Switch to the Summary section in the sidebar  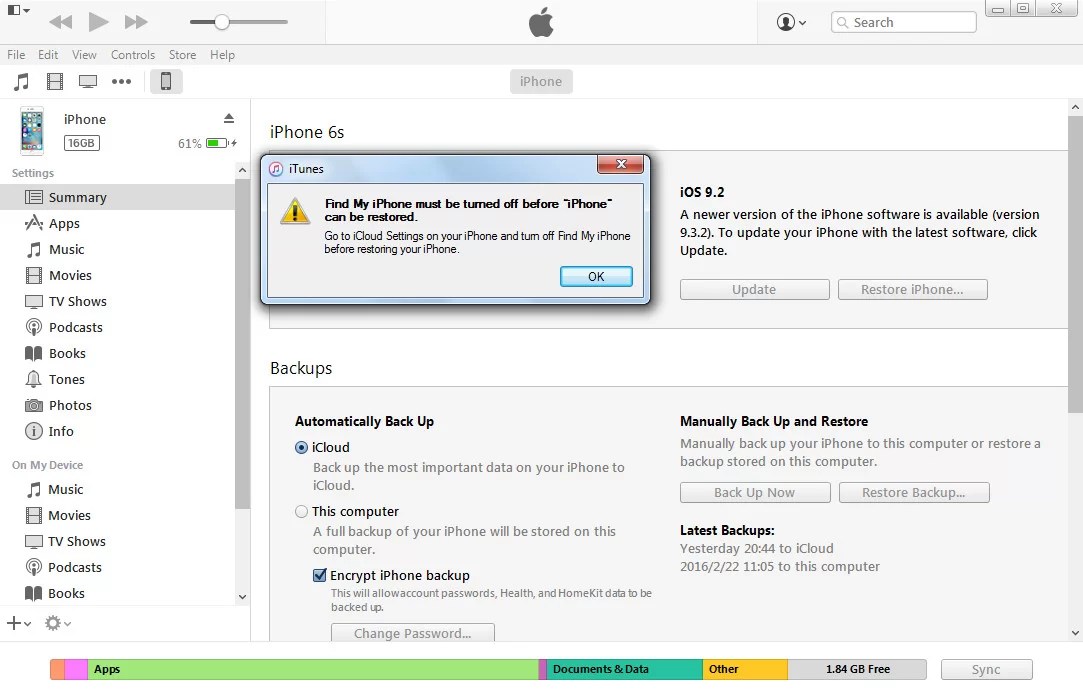[78, 197]
